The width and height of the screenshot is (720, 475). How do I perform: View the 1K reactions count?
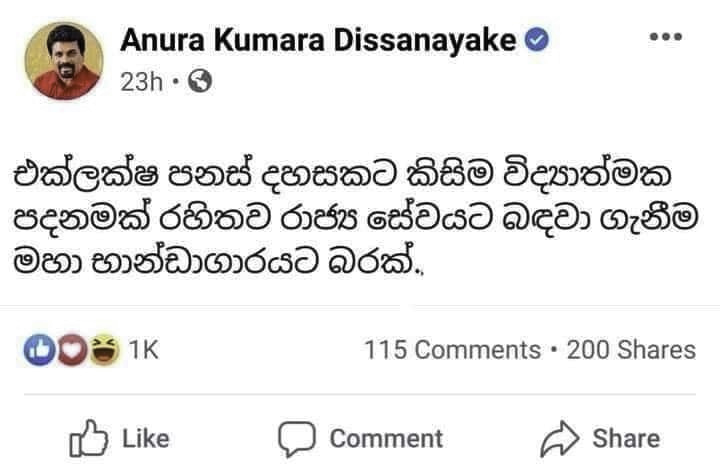pos(144,350)
